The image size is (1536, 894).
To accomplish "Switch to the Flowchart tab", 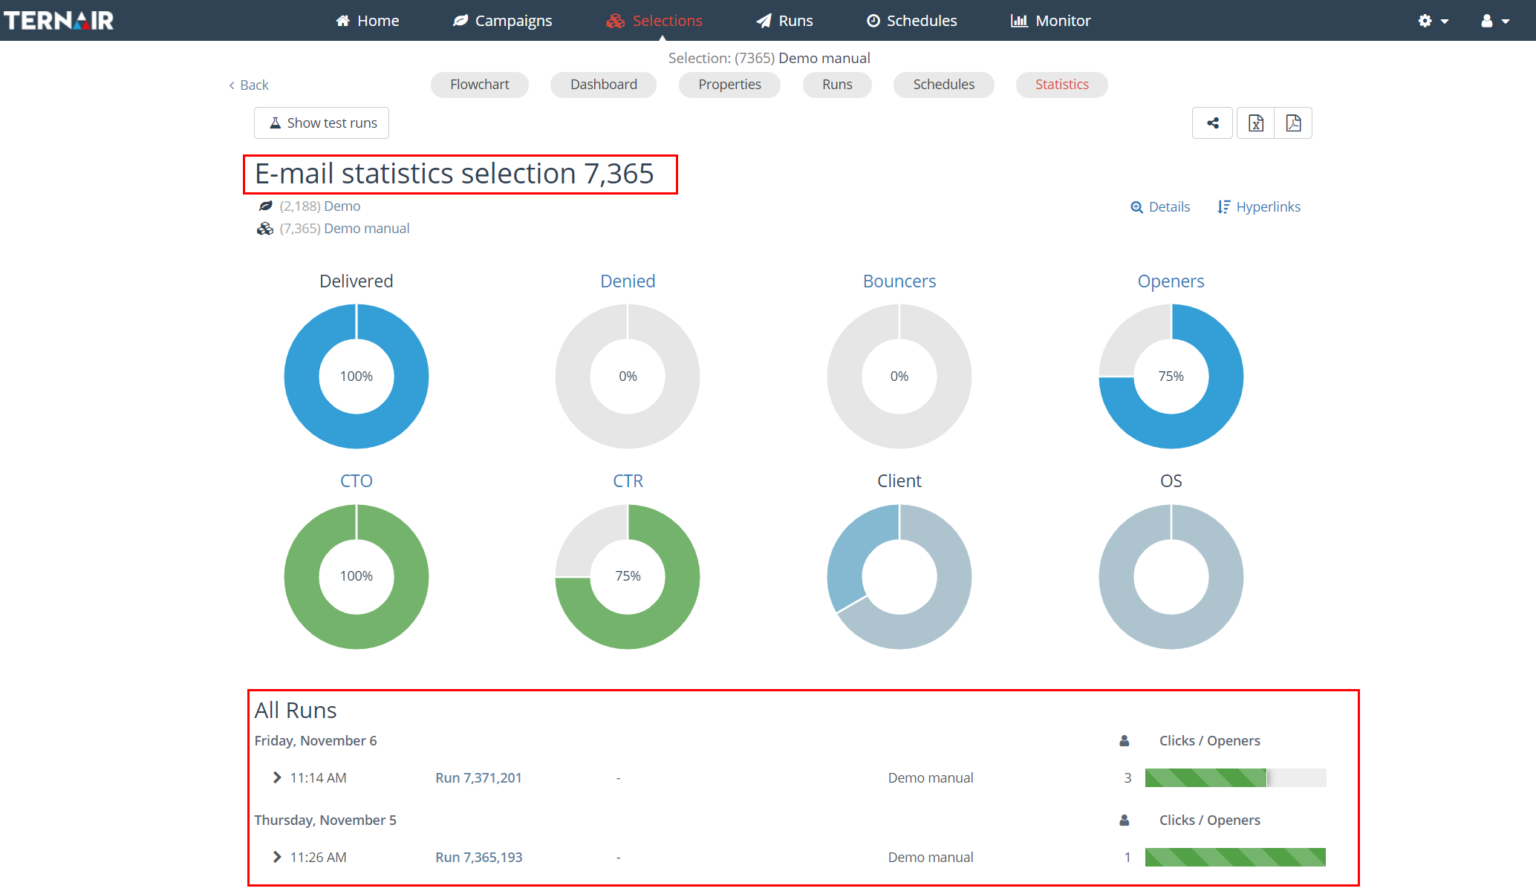I will pos(479,85).
